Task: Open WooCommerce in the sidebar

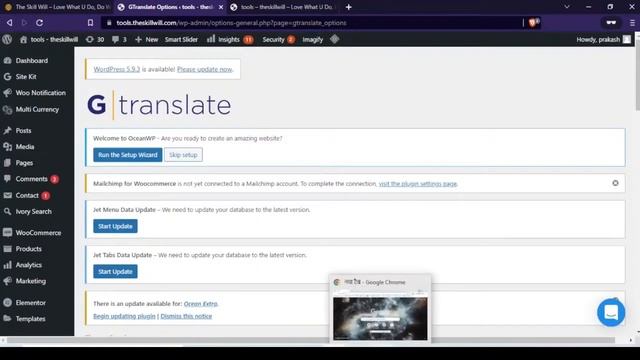Action: pyautogui.click(x=37, y=233)
